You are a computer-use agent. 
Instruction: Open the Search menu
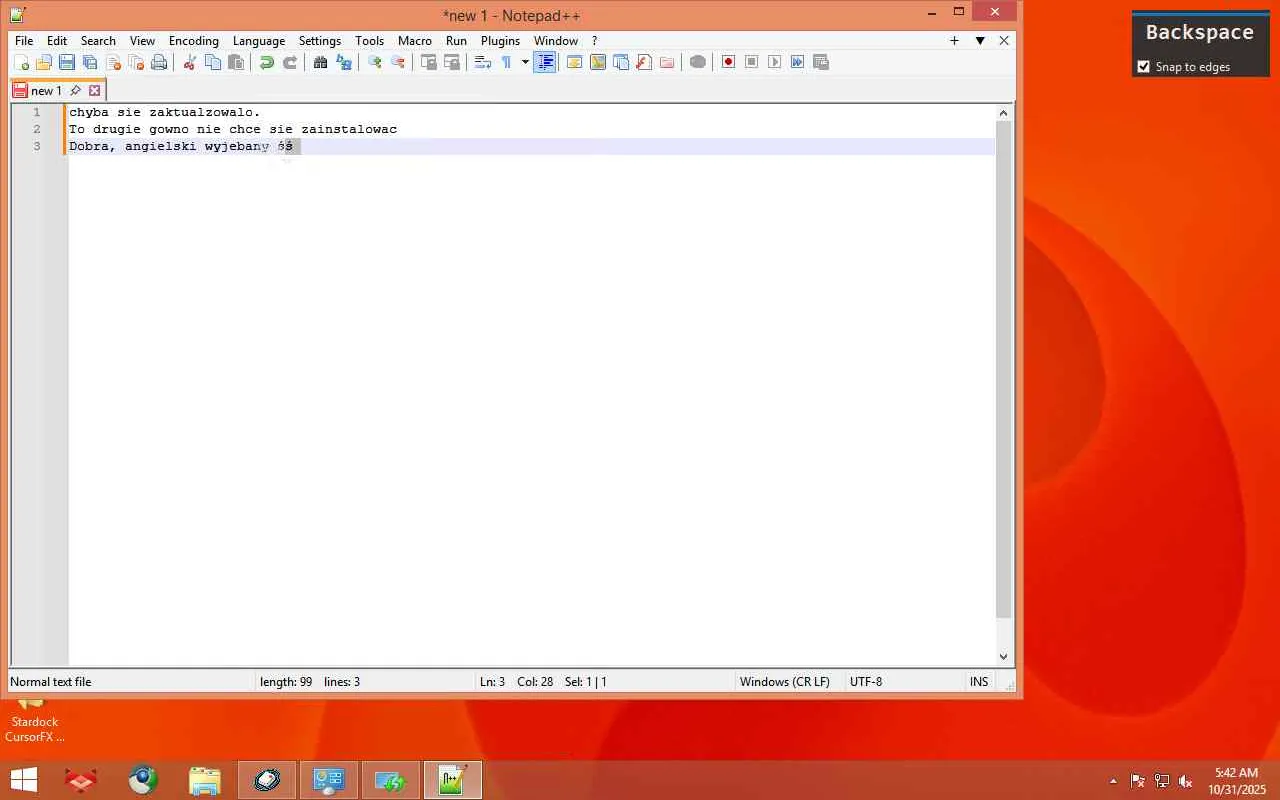(98, 41)
